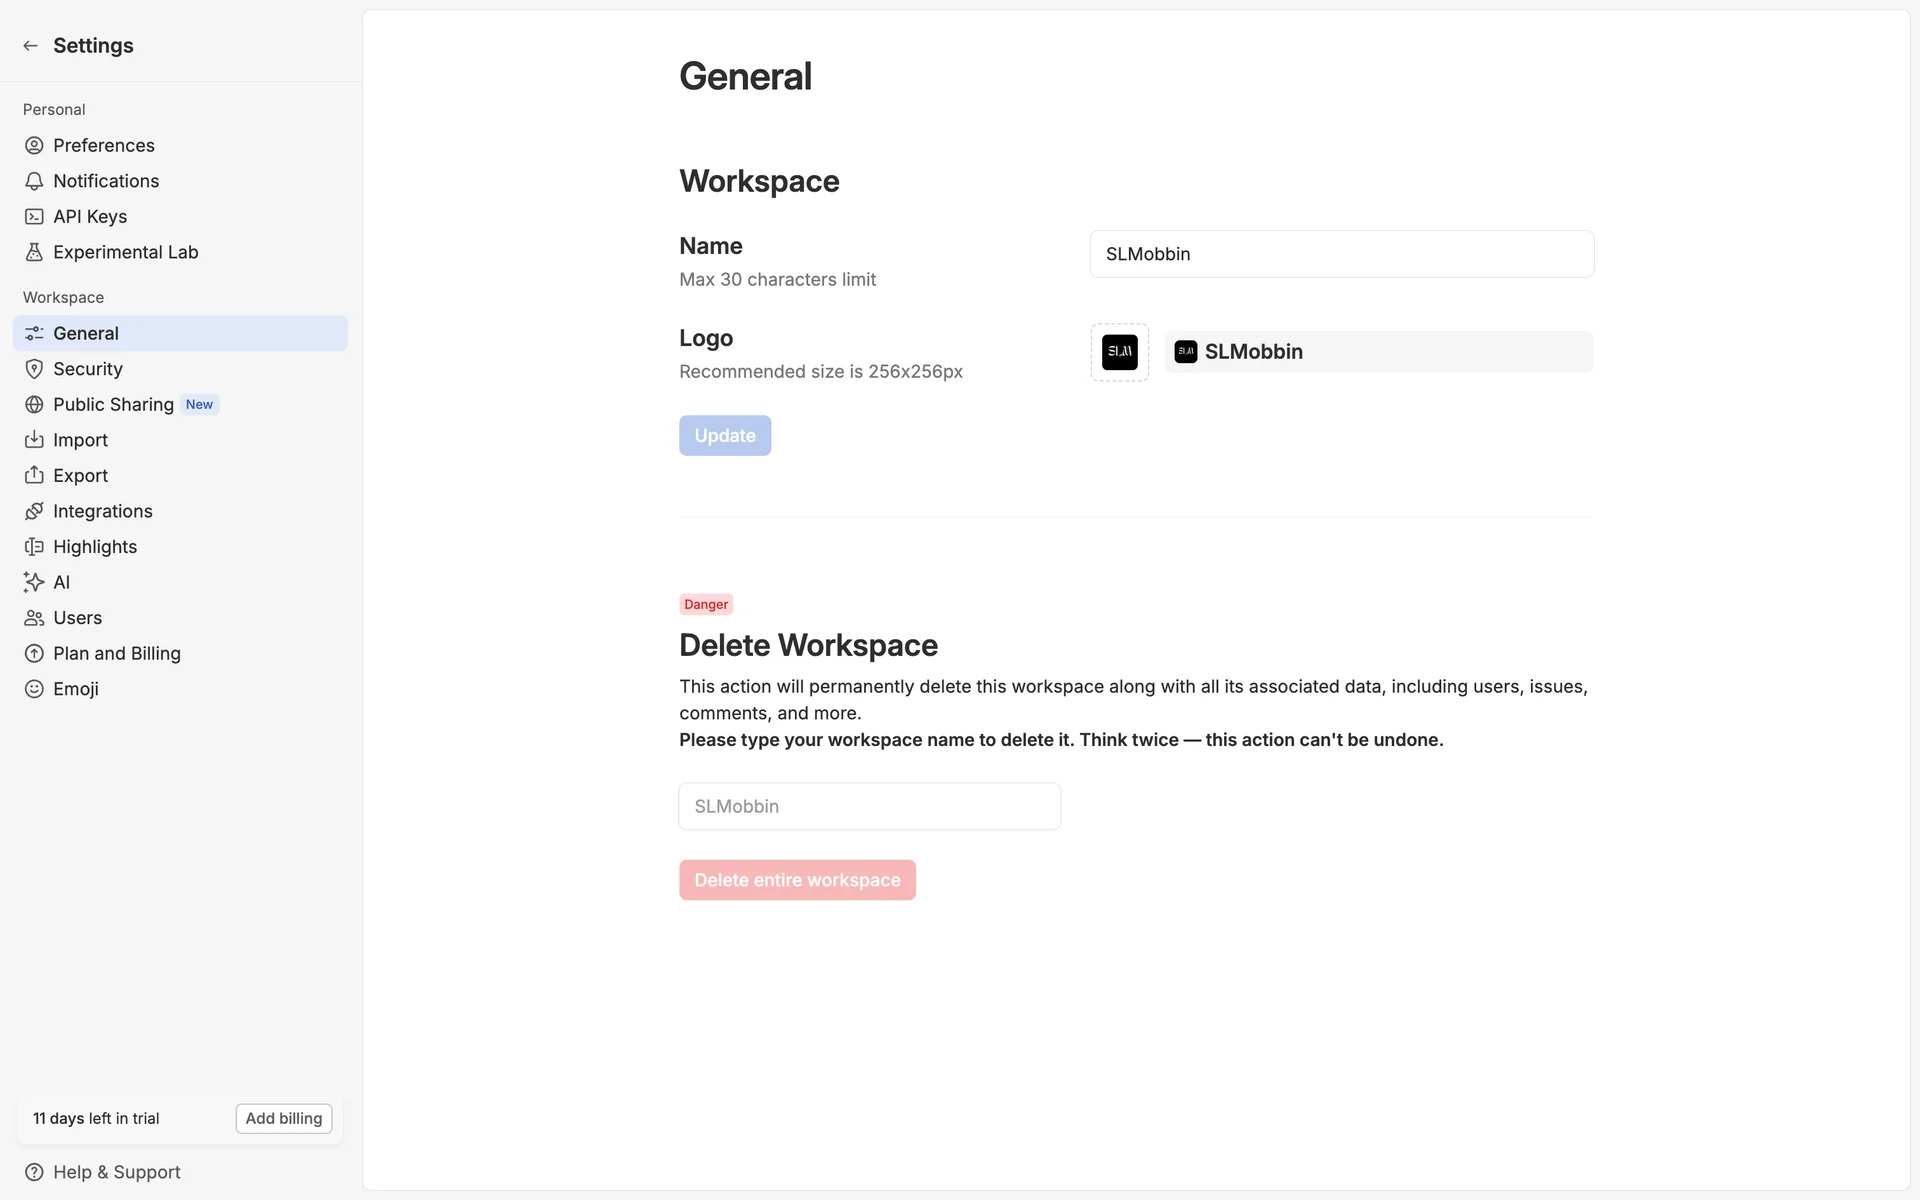The image size is (1920, 1200).
Task: Click the Notifications bell icon
Action: (34, 181)
